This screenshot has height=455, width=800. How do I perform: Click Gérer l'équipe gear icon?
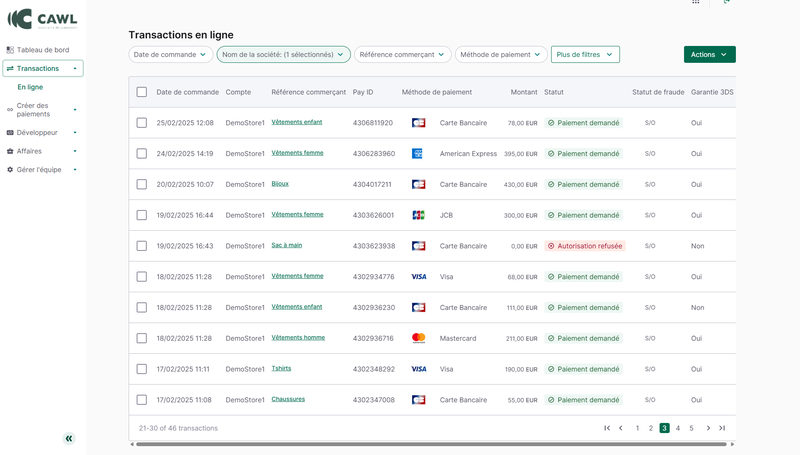10,169
